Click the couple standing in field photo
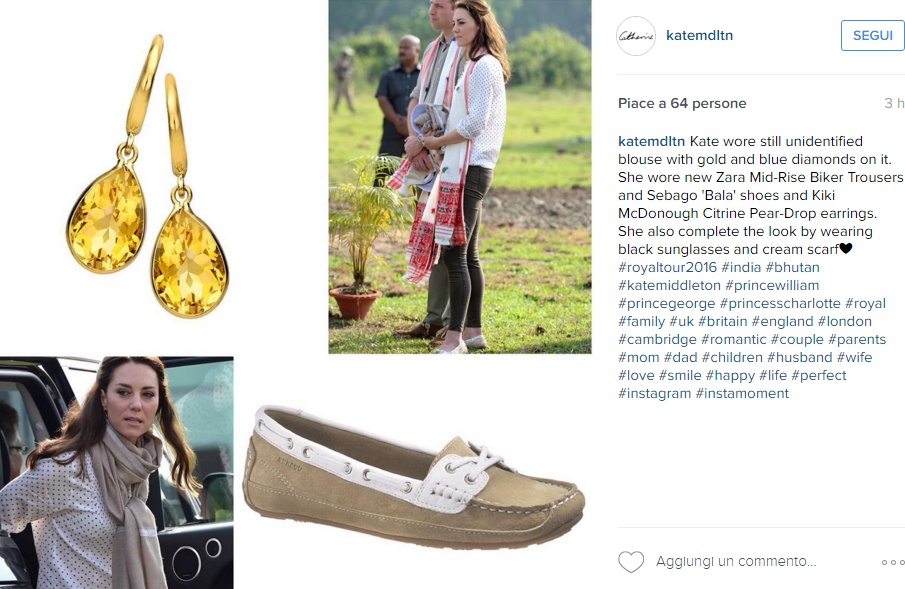Viewport: 905px width, 589px height. [x=460, y=177]
